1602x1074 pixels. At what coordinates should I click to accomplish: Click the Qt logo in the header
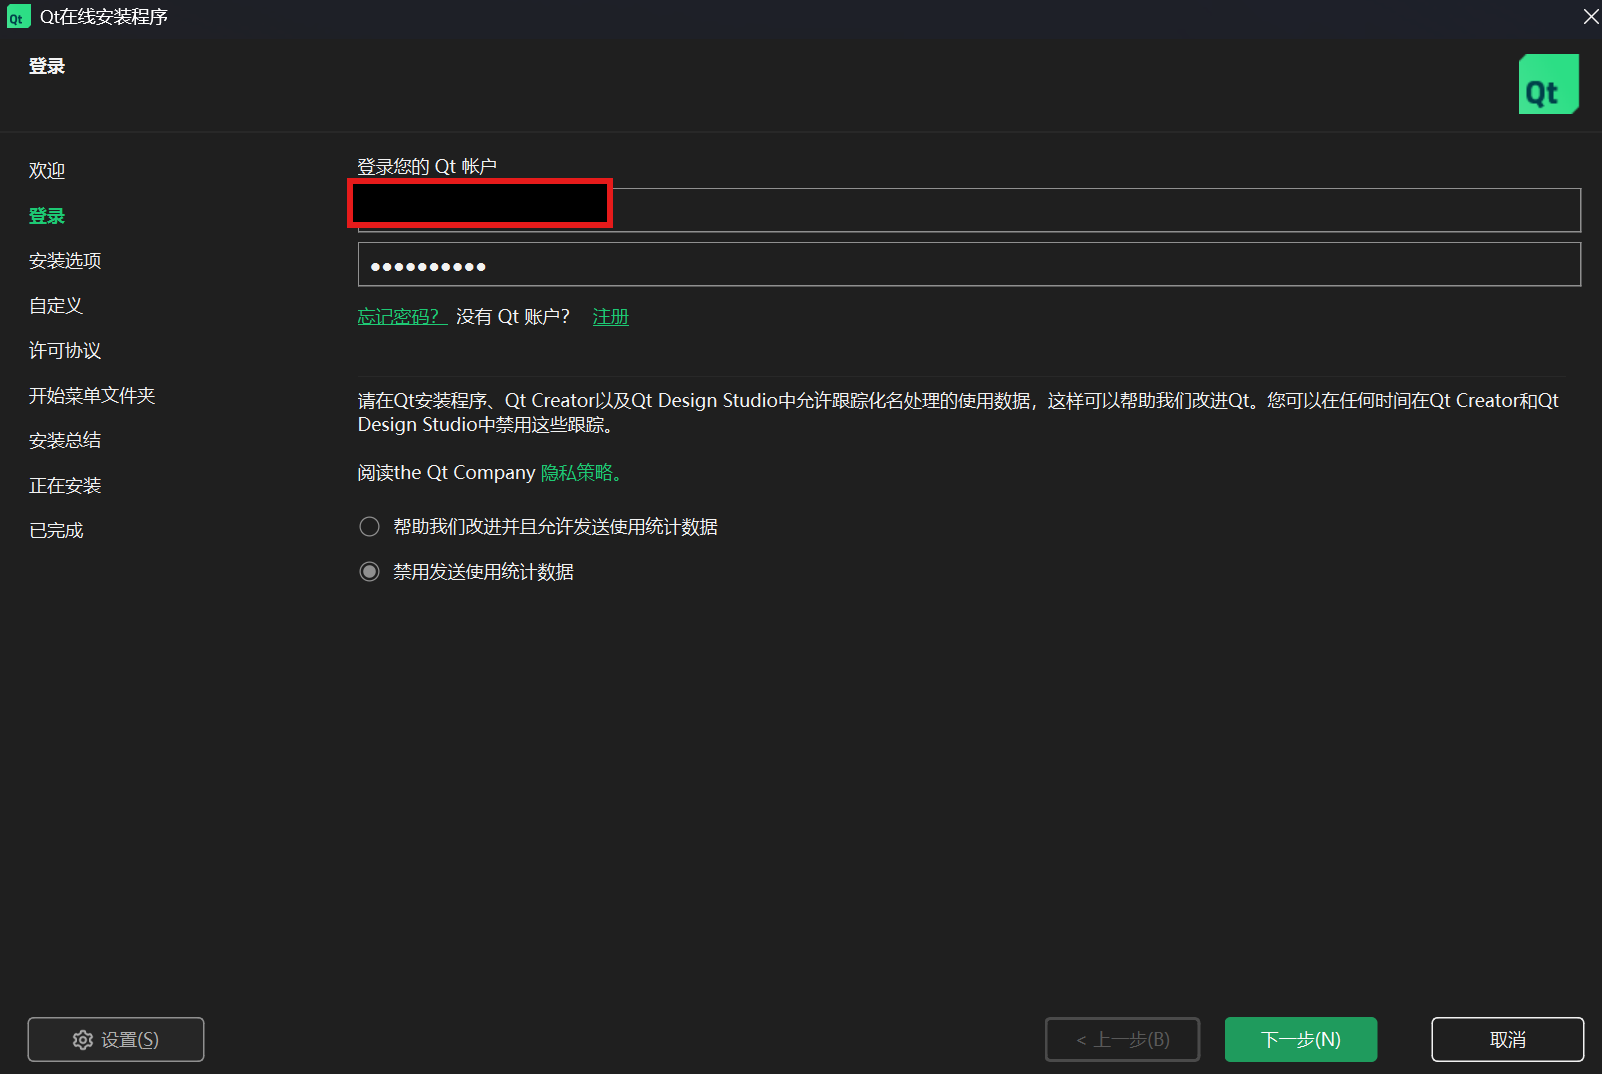pyautogui.click(x=1548, y=84)
